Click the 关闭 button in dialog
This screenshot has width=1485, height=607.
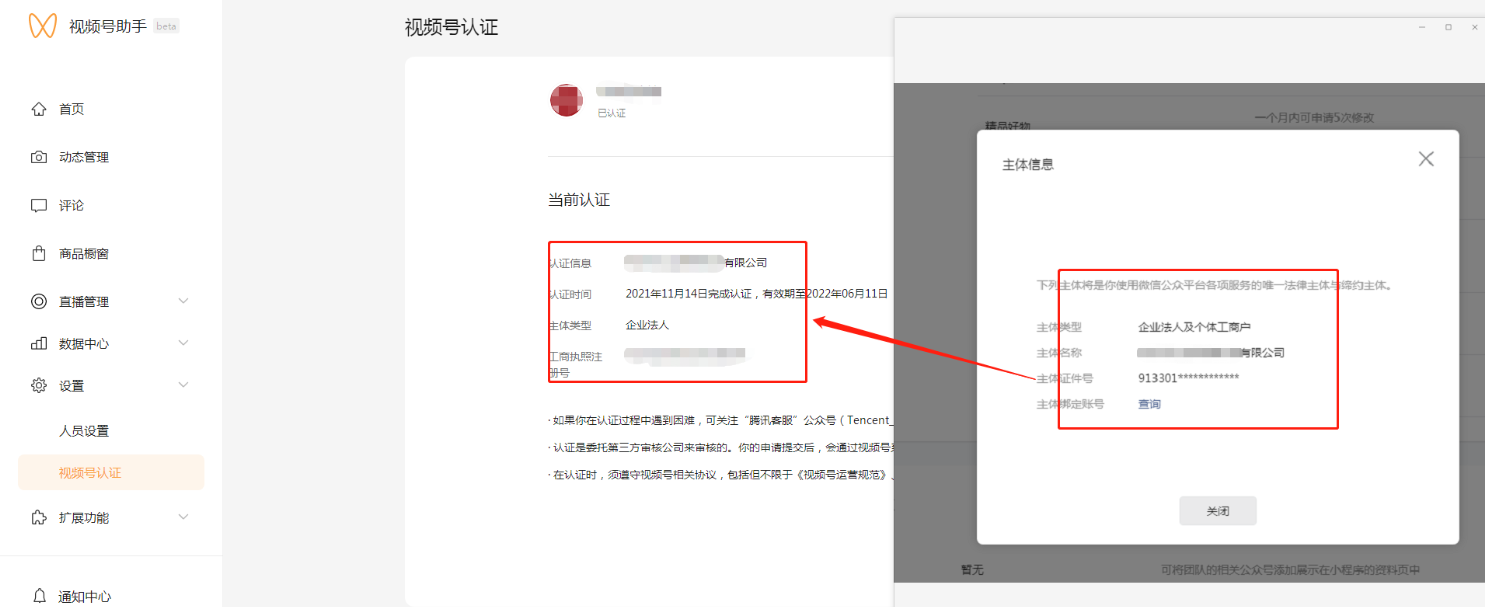[1217, 511]
